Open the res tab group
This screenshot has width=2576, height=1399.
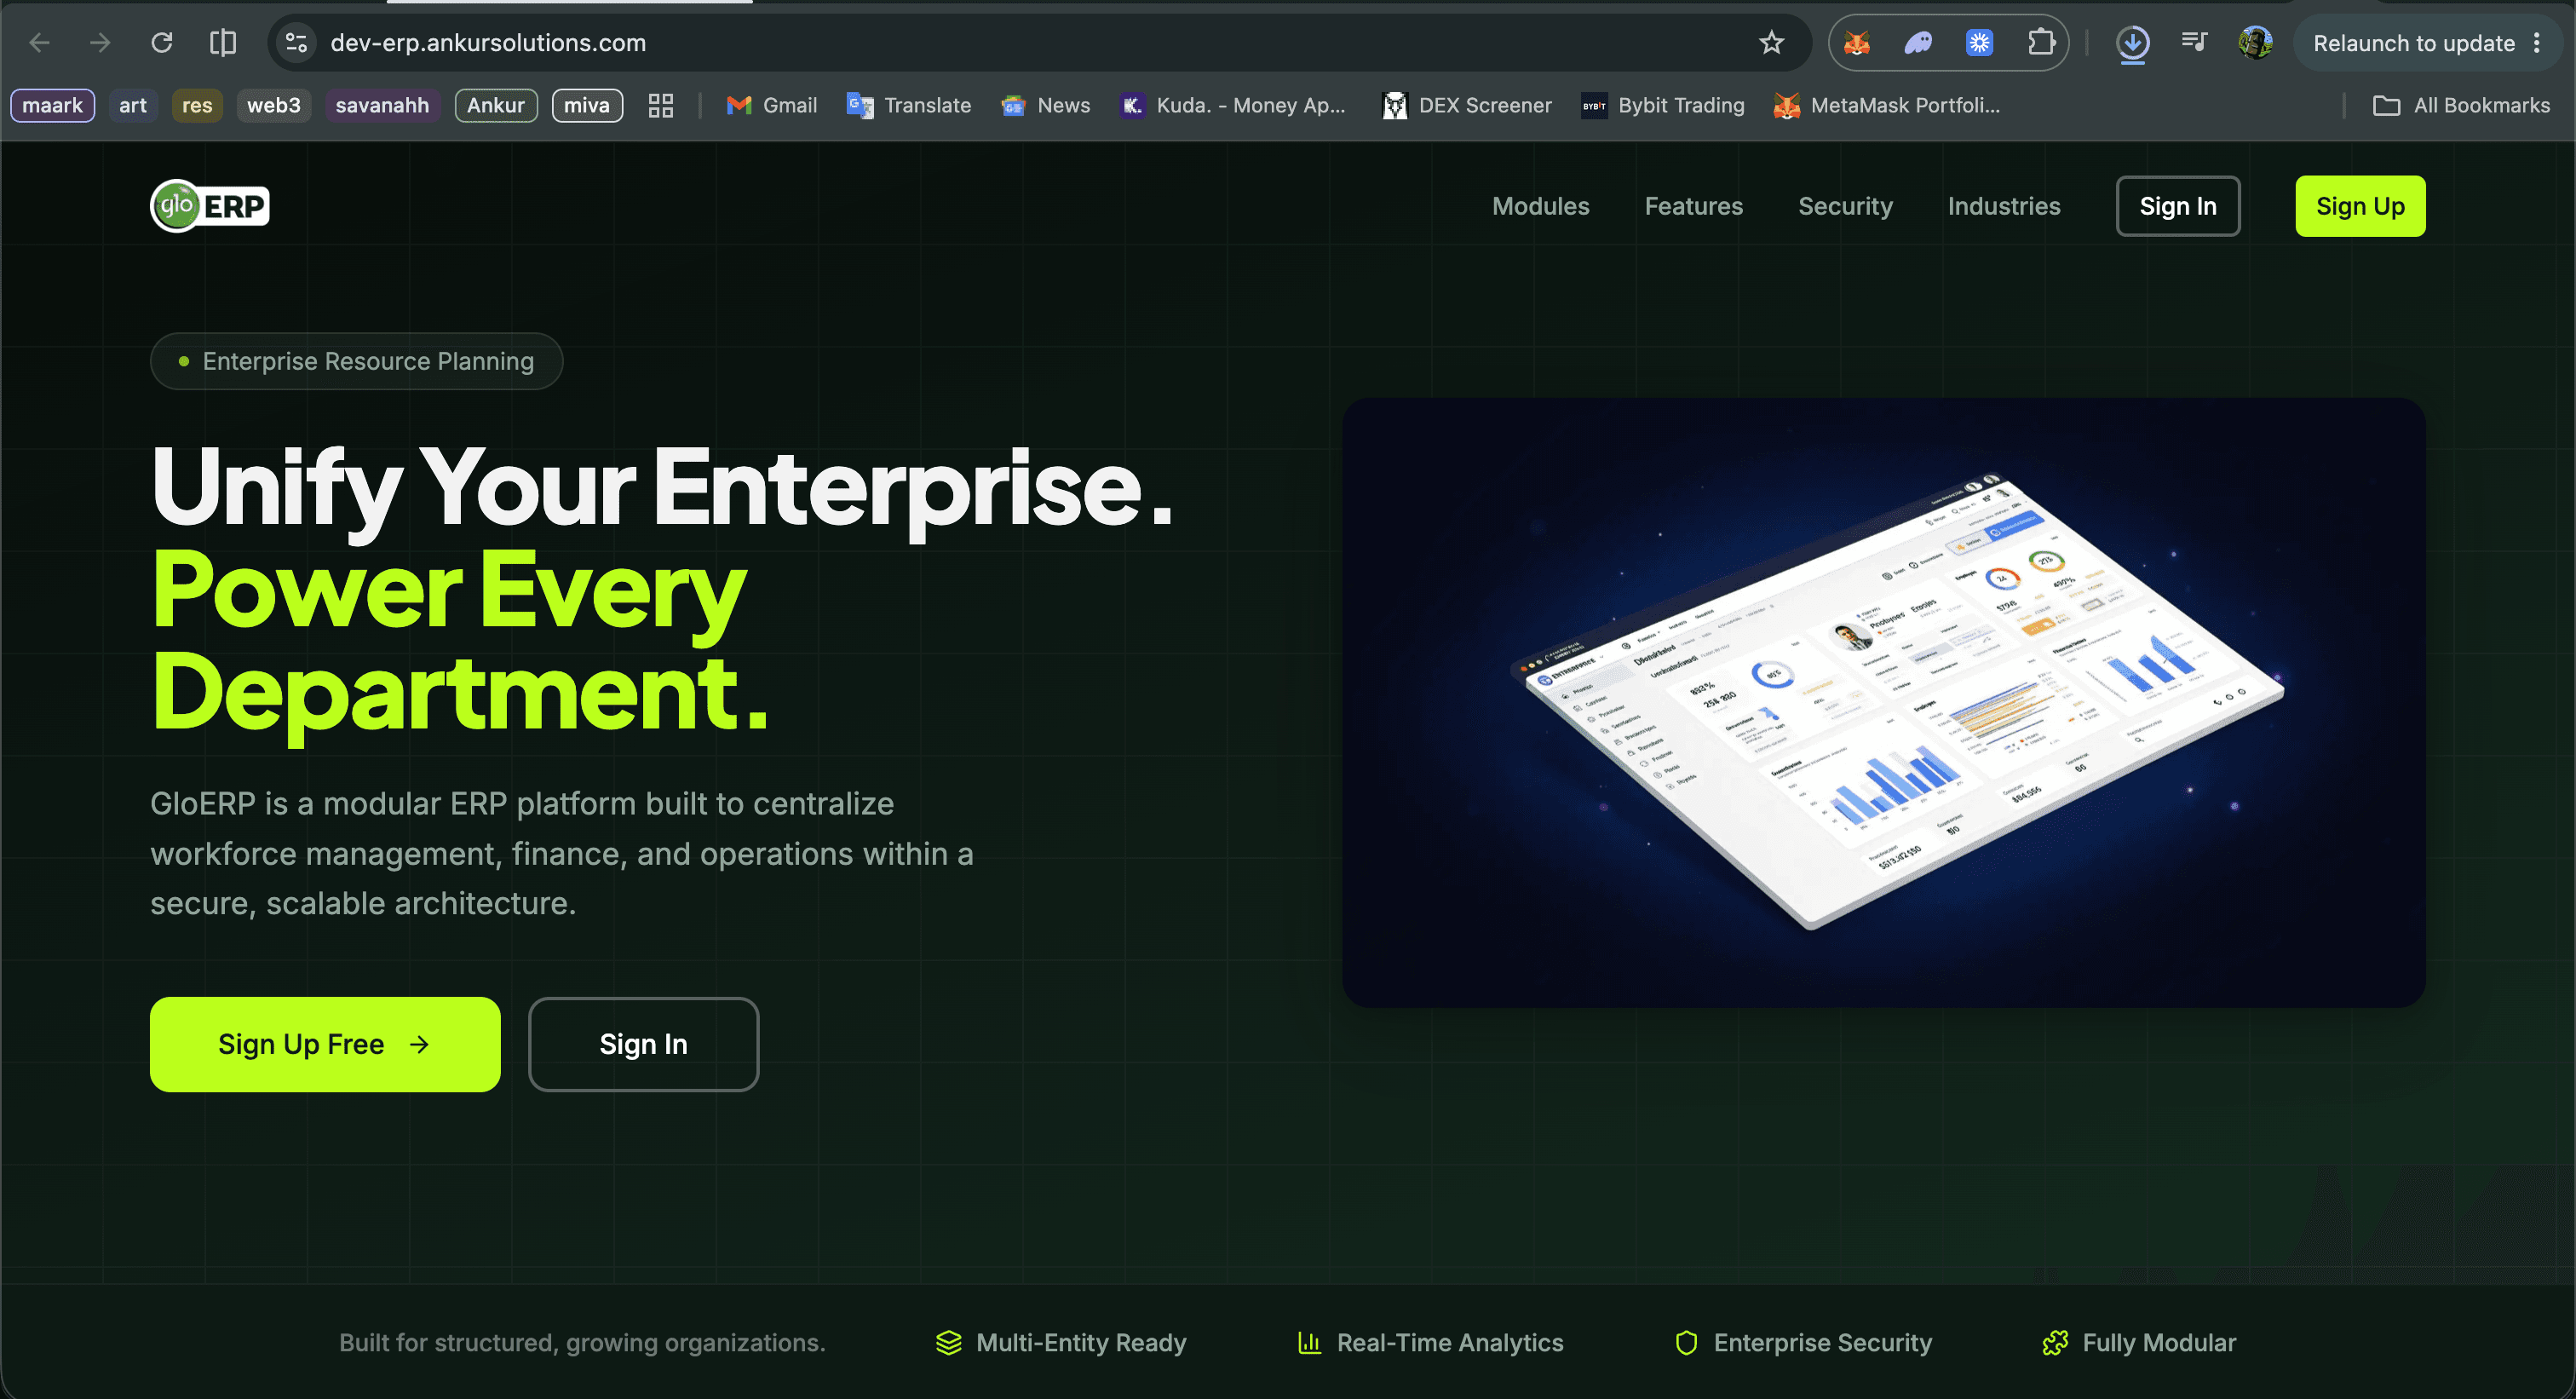197,105
